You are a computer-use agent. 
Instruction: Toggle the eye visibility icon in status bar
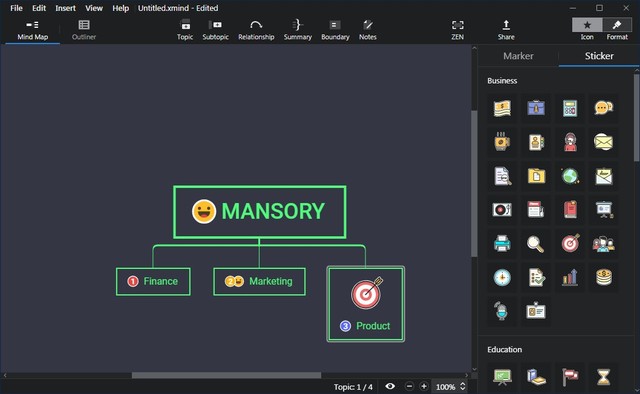390,386
